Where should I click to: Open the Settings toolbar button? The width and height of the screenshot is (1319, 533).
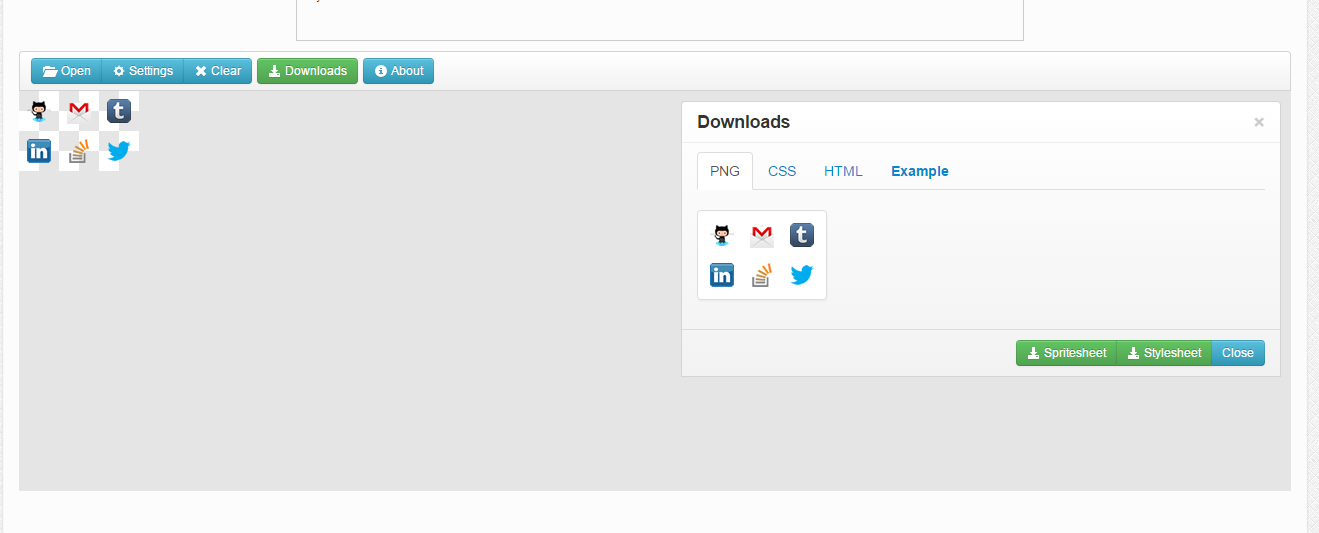[143, 71]
